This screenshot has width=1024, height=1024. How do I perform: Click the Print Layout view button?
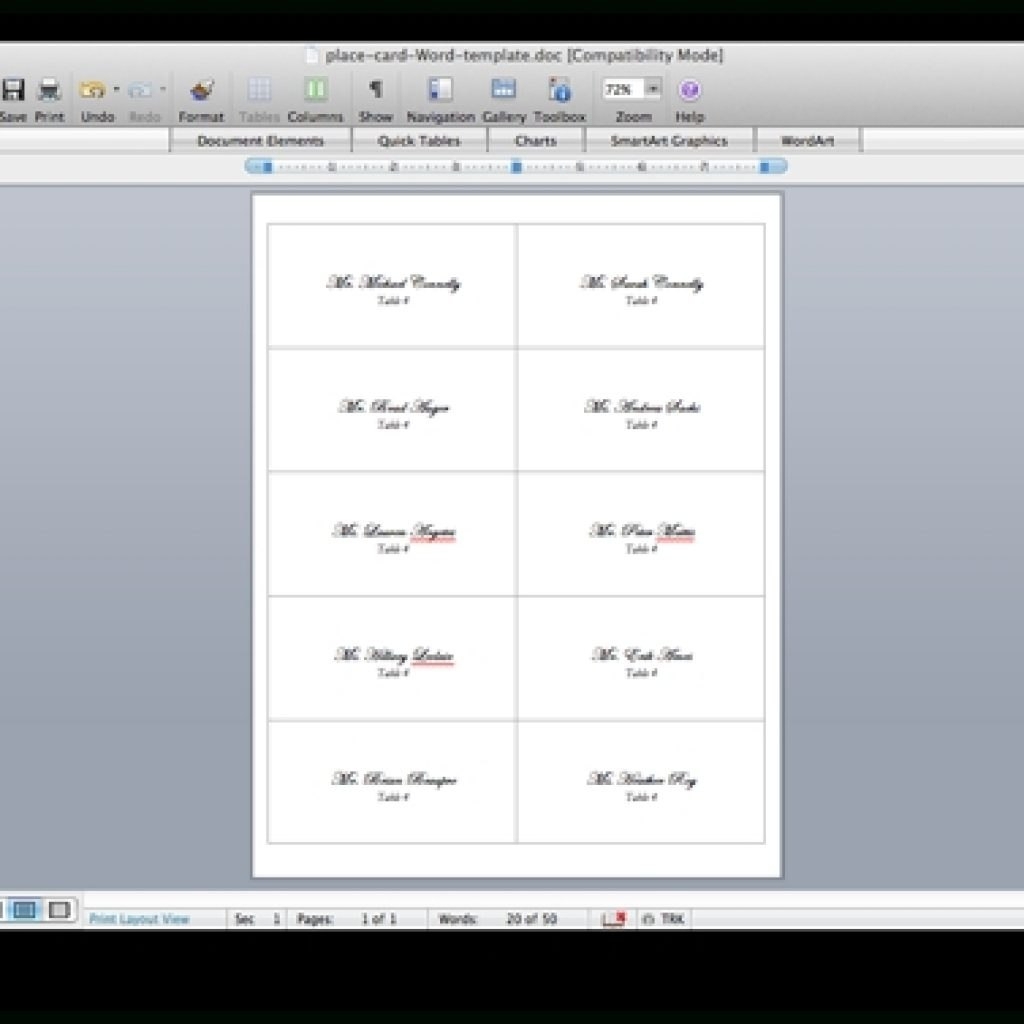coord(25,910)
